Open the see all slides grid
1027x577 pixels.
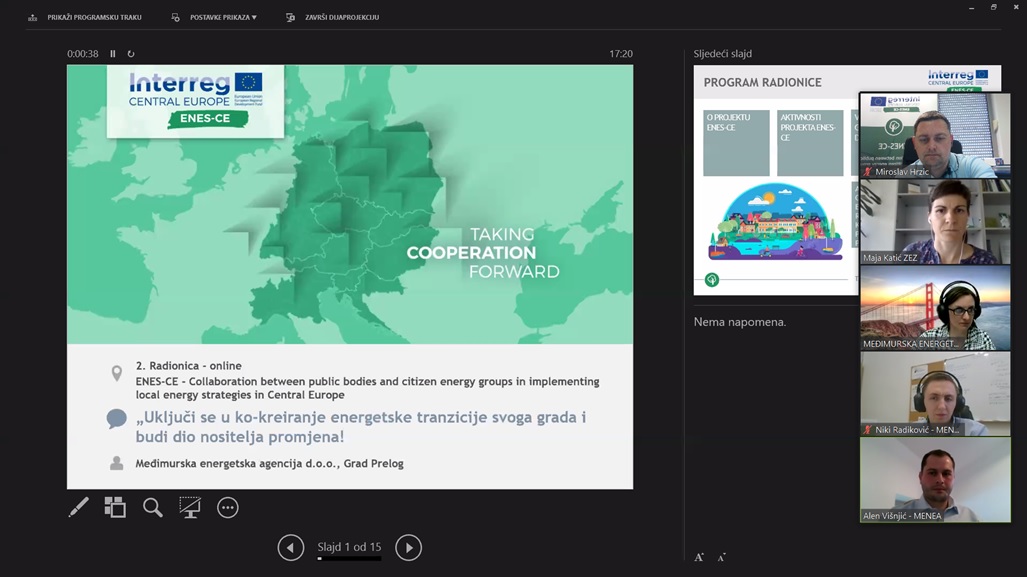(115, 508)
